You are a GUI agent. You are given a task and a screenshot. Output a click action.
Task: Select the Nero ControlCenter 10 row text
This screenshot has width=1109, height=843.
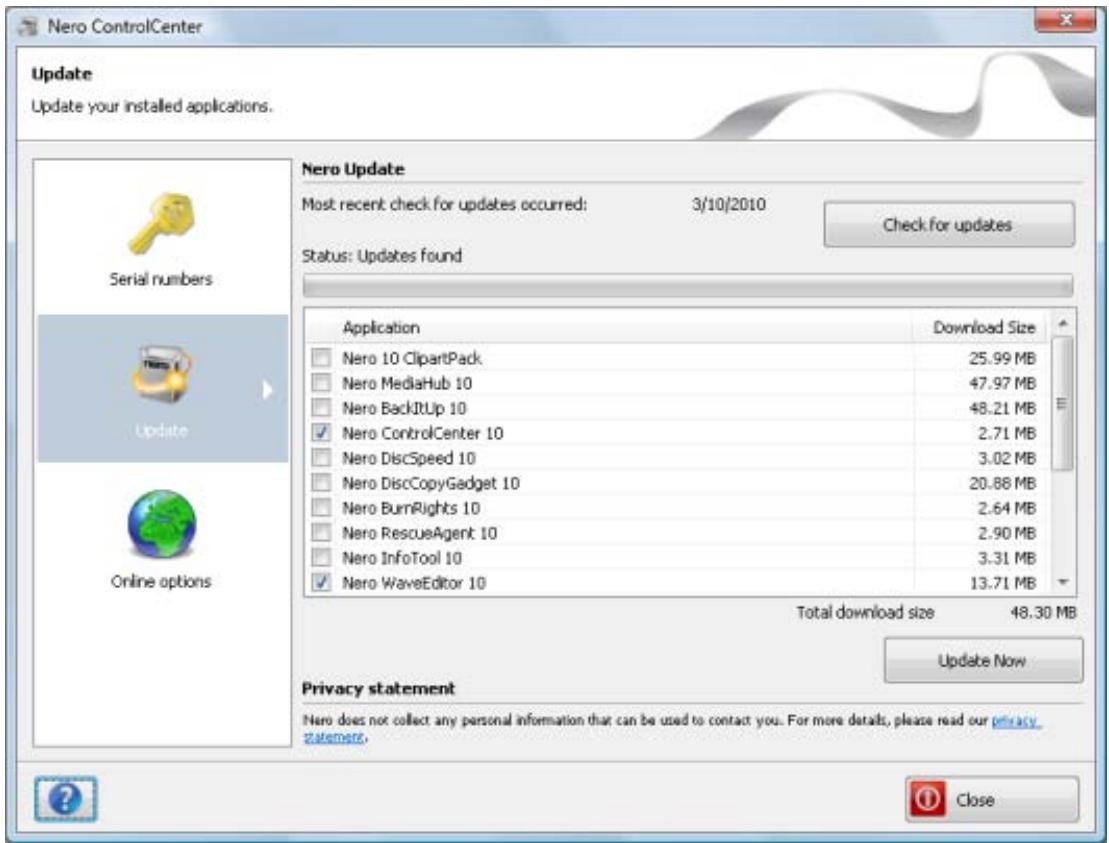(x=422, y=433)
